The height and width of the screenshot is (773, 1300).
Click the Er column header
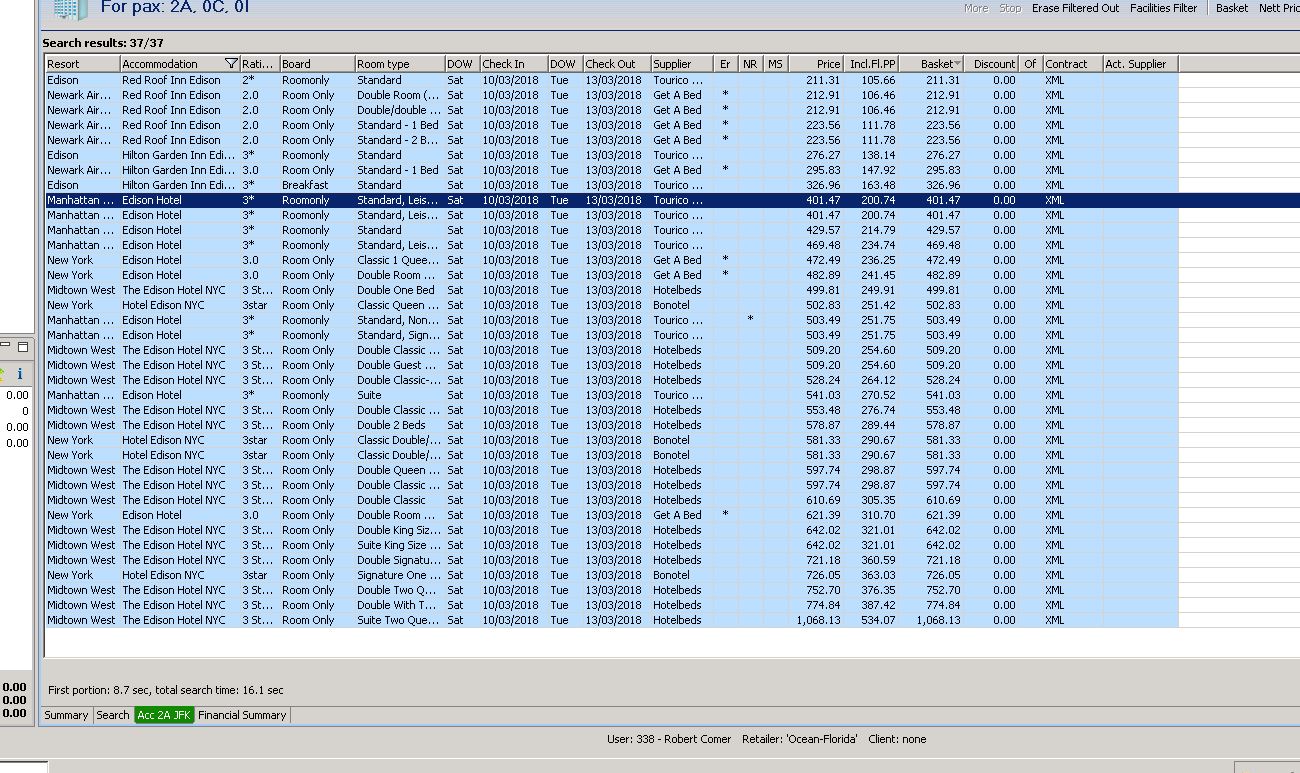pyautogui.click(x=725, y=64)
